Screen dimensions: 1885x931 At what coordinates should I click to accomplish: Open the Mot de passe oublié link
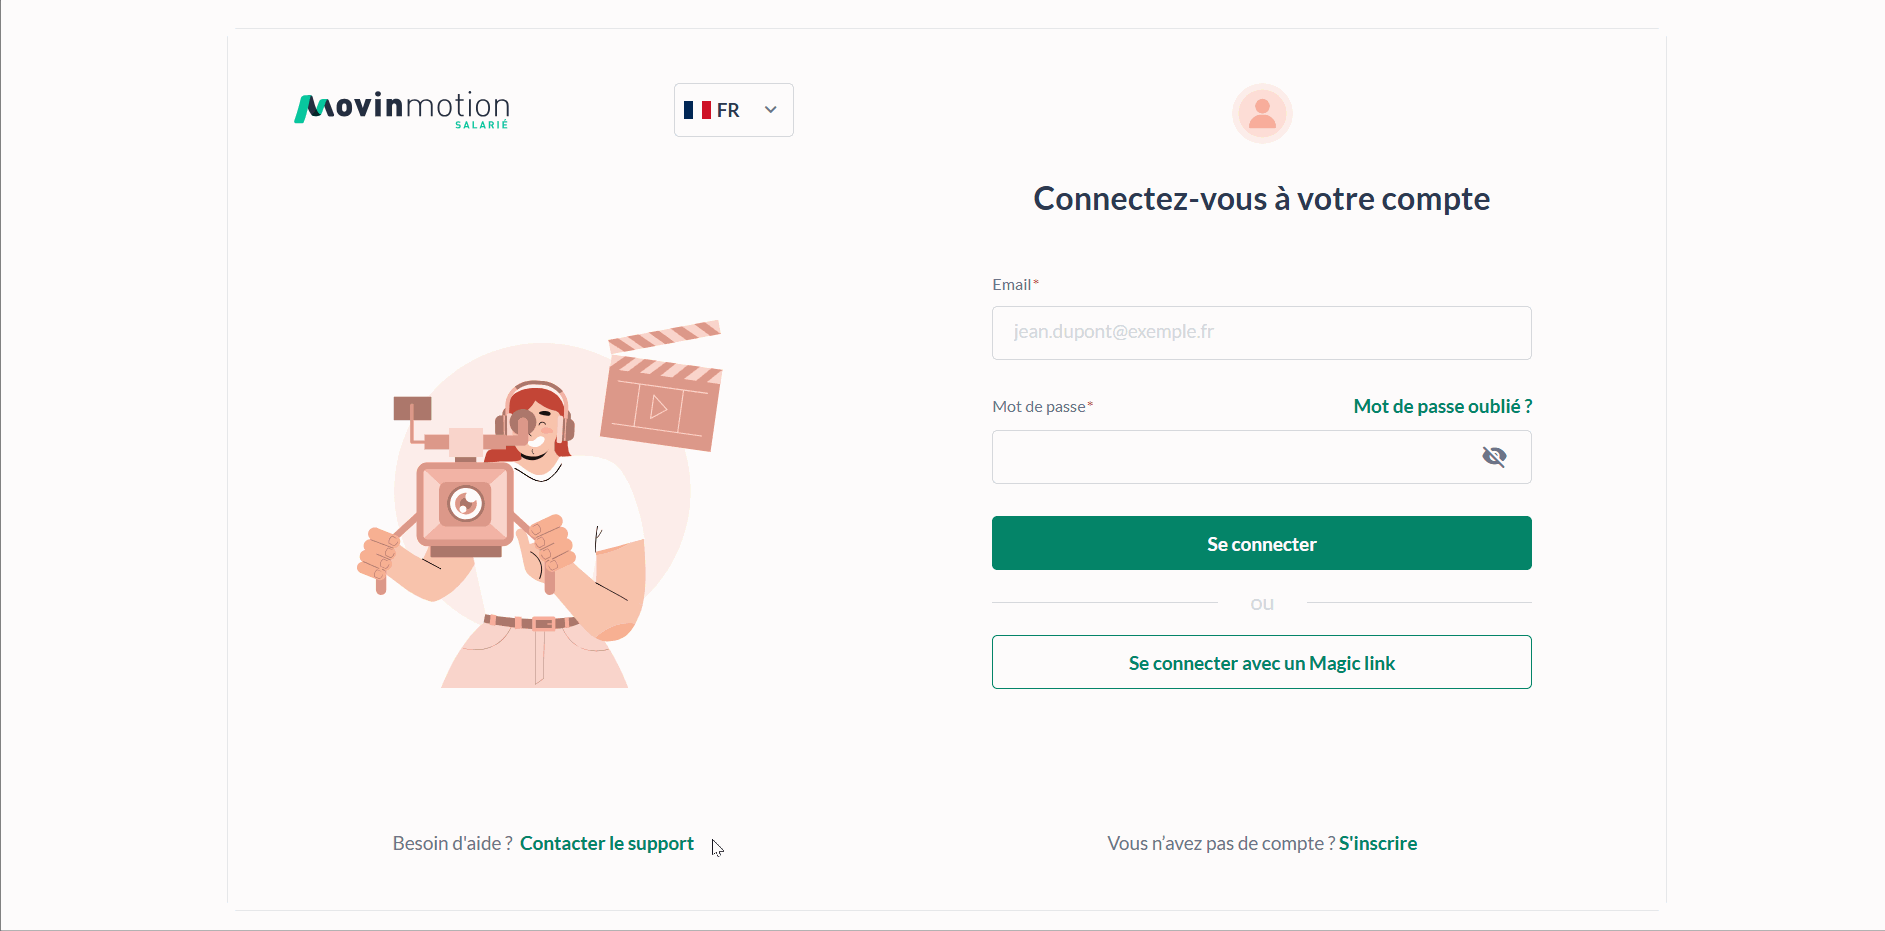point(1442,406)
